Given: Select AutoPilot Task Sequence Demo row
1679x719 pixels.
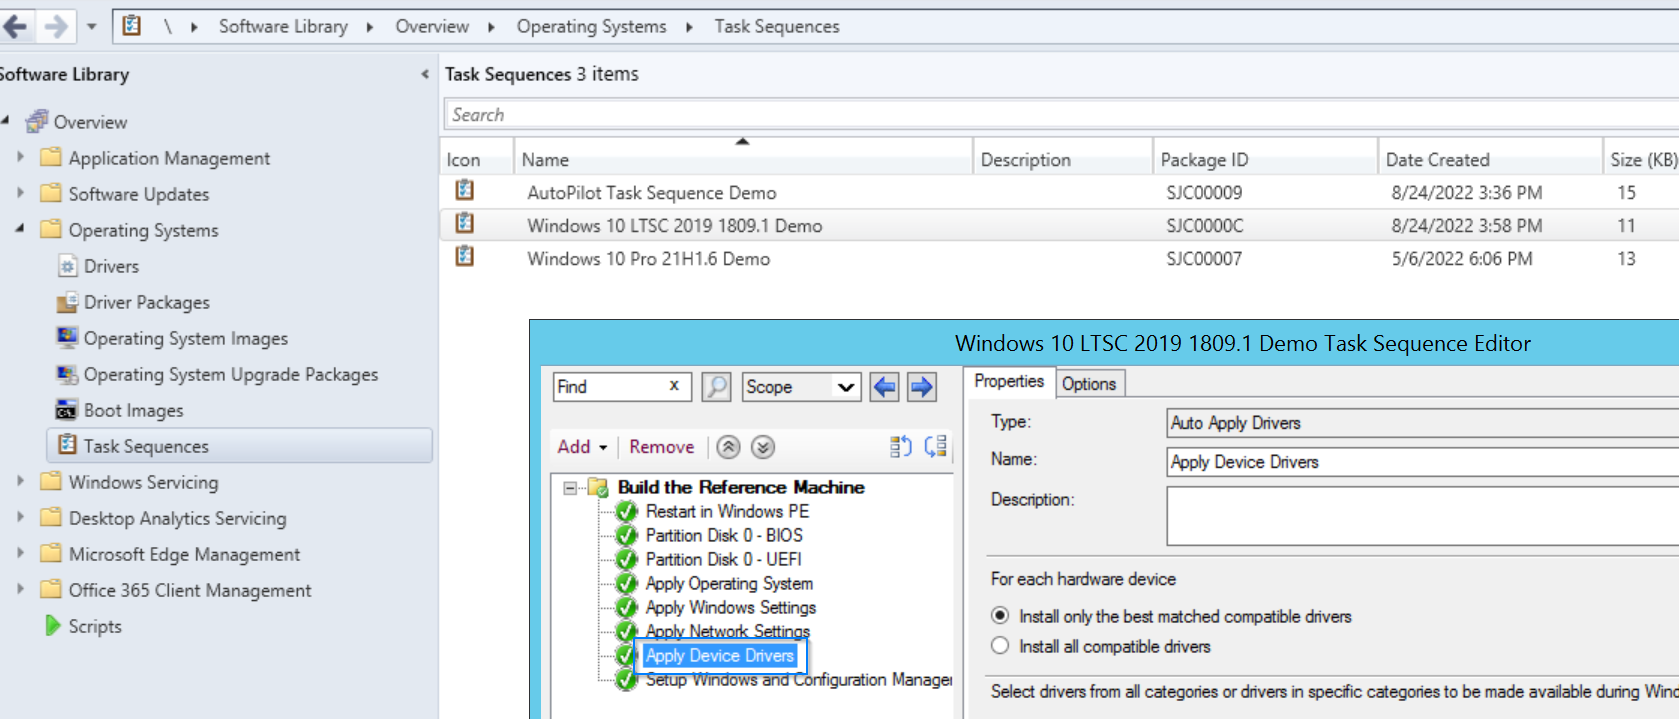Looking at the screenshot, I should [1059, 192].
